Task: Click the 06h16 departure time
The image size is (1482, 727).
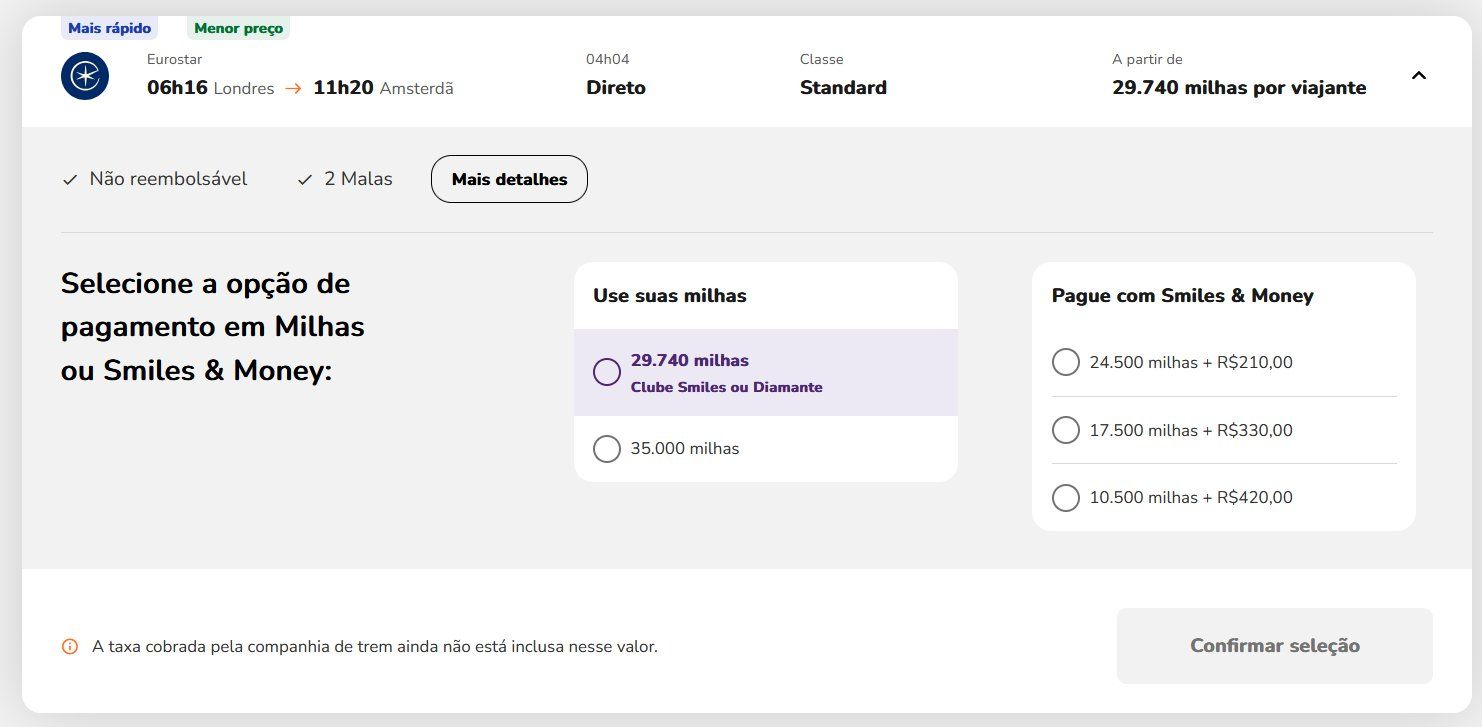Action: tap(177, 88)
